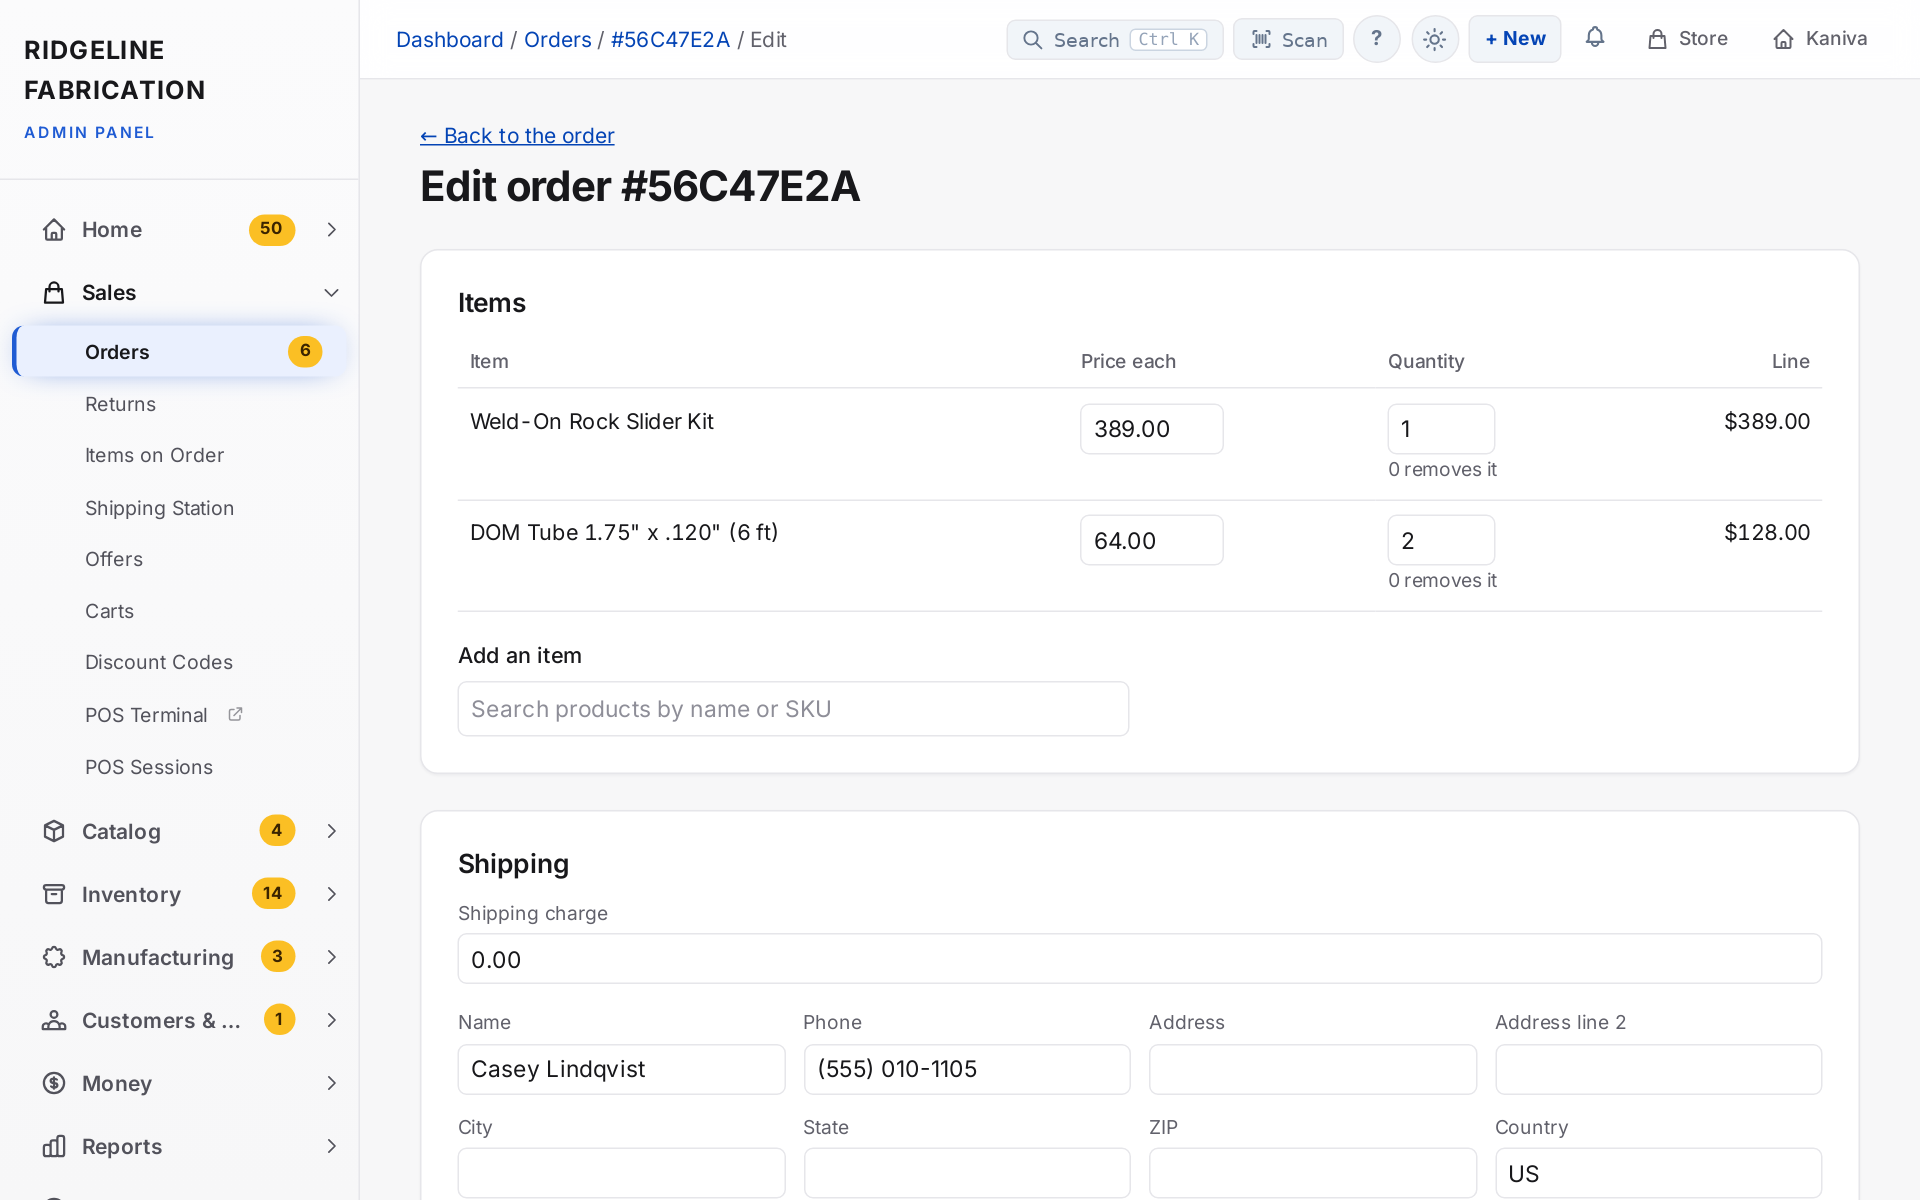Click the Home house icon in sidebar
This screenshot has height=1200, width=1920.
(x=54, y=230)
